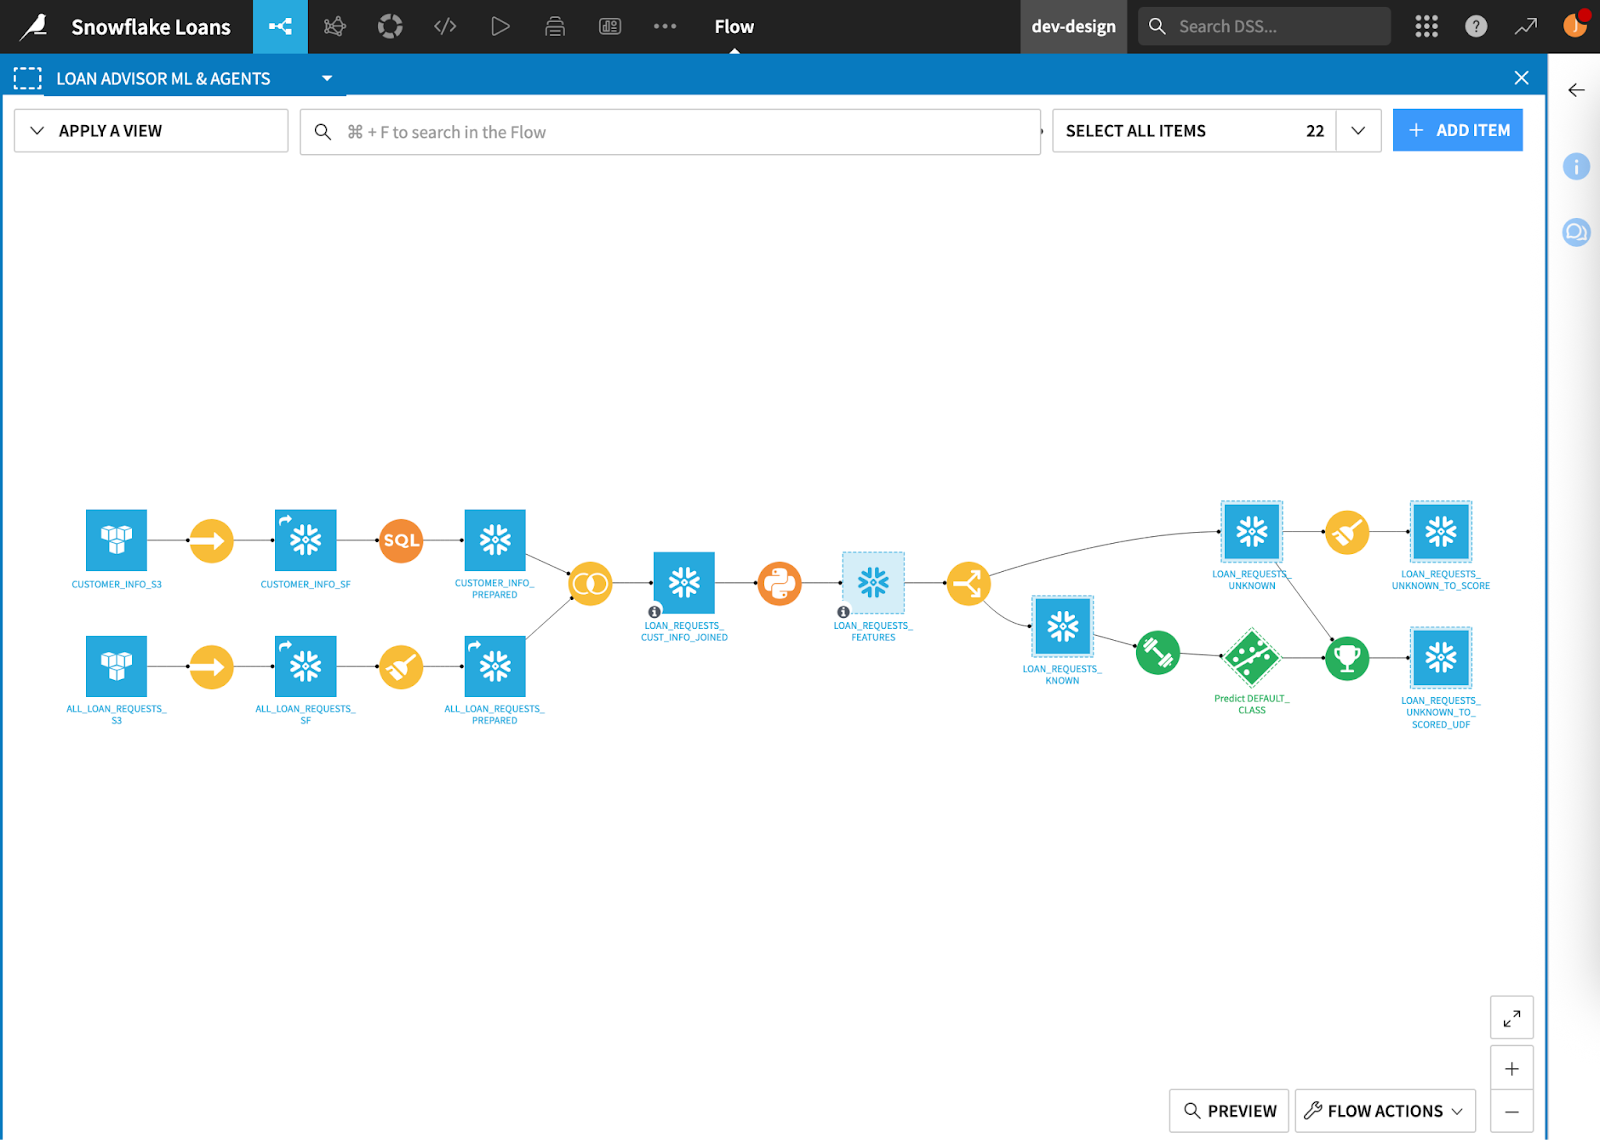1600x1140 pixels.
Task: Expand the LOAN ADVISOR ML & AGENTS zone dropdown
Action: click(x=327, y=78)
